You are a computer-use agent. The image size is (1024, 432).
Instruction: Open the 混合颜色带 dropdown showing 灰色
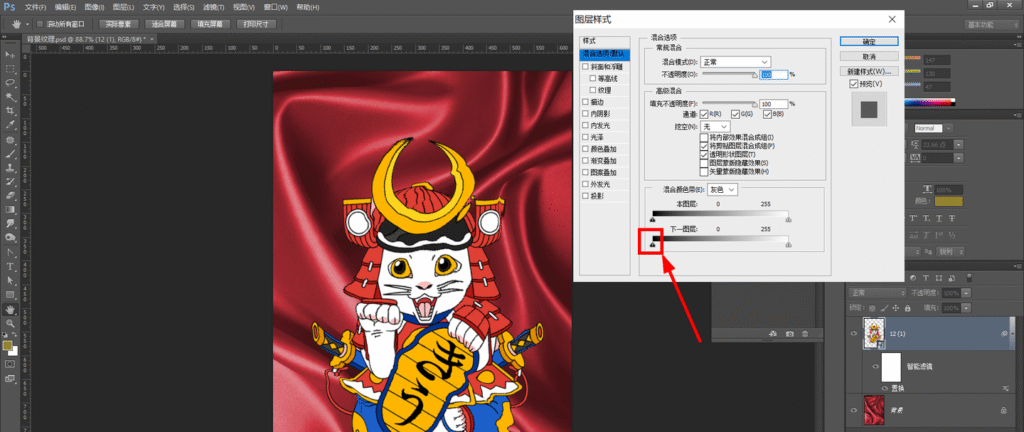[x=723, y=189]
